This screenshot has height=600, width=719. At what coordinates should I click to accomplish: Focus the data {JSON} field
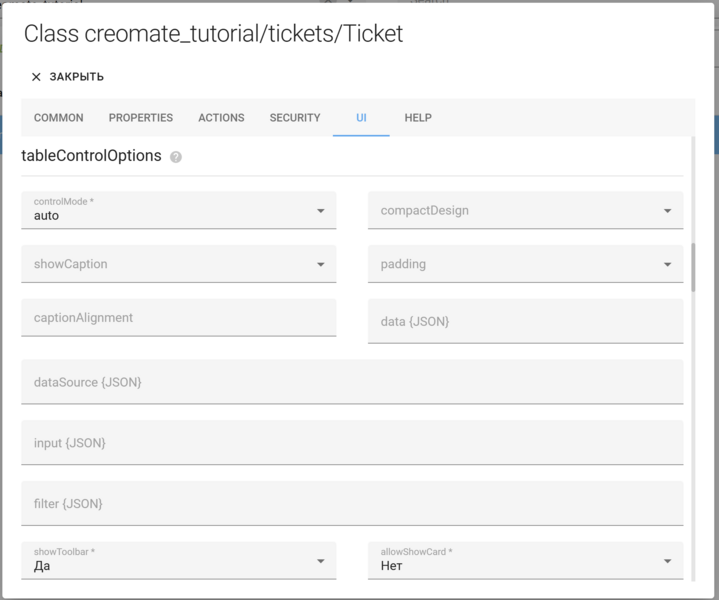coord(525,322)
